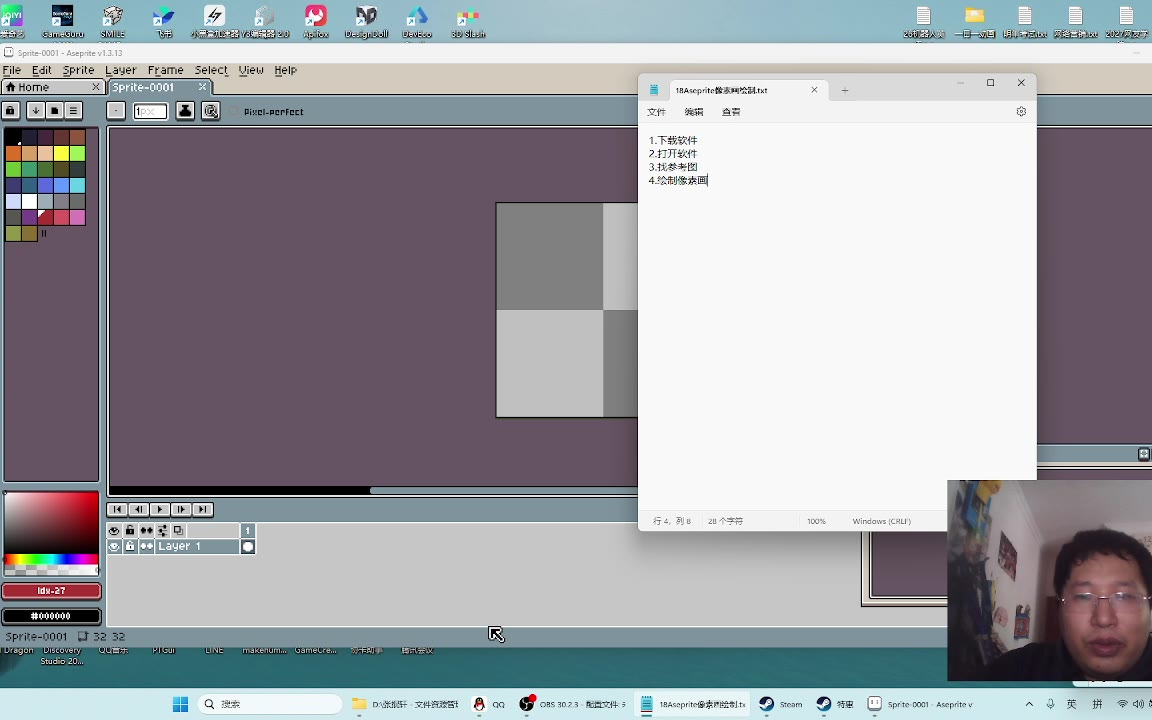The image size is (1152, 720).
Task: Hide Layer 1 with its eye icon
Action: click(114, 547)
